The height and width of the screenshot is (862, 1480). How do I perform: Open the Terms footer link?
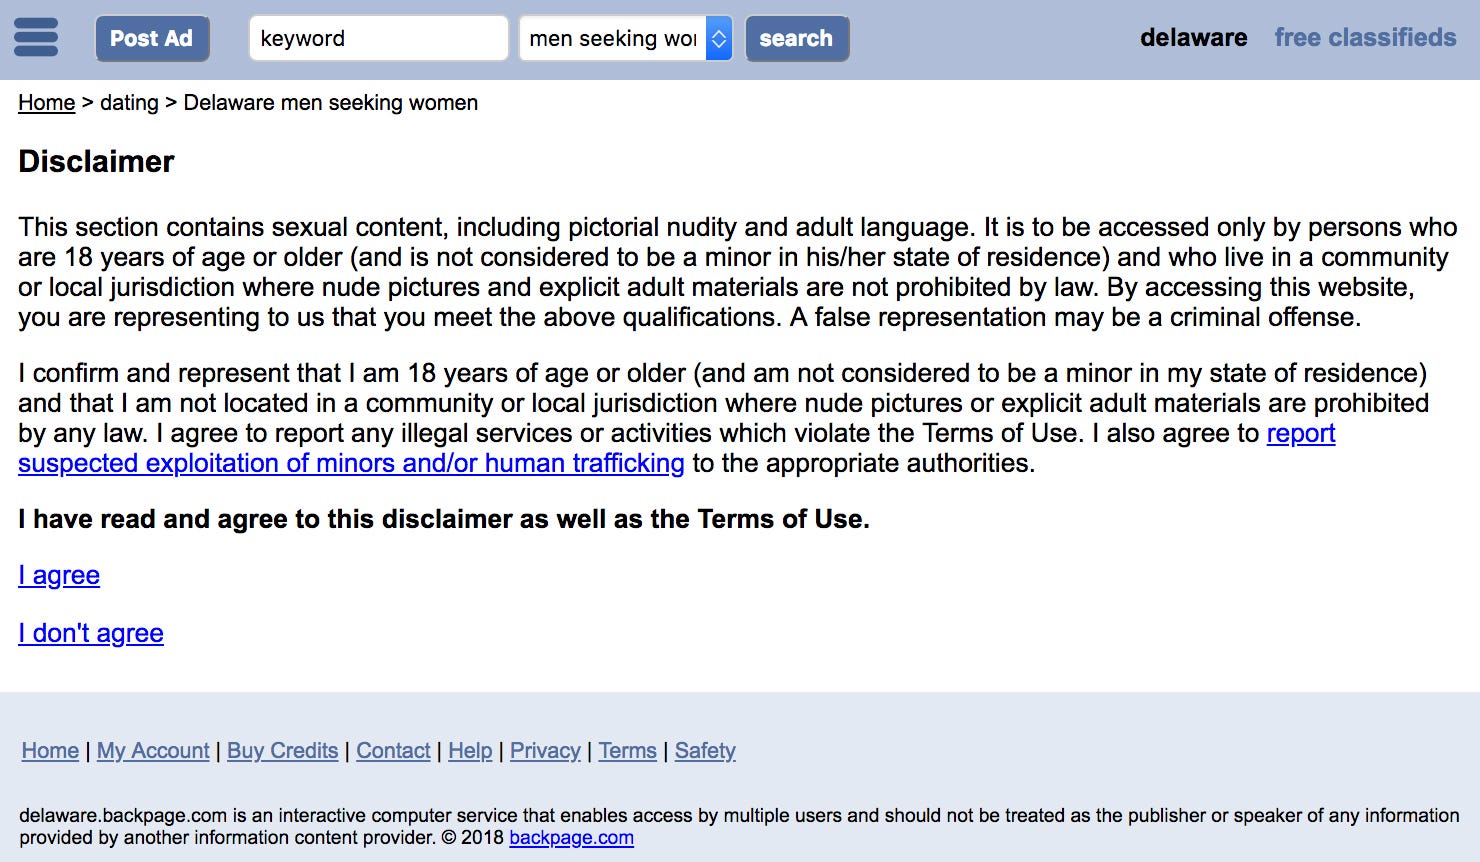(x=628, y=751)
